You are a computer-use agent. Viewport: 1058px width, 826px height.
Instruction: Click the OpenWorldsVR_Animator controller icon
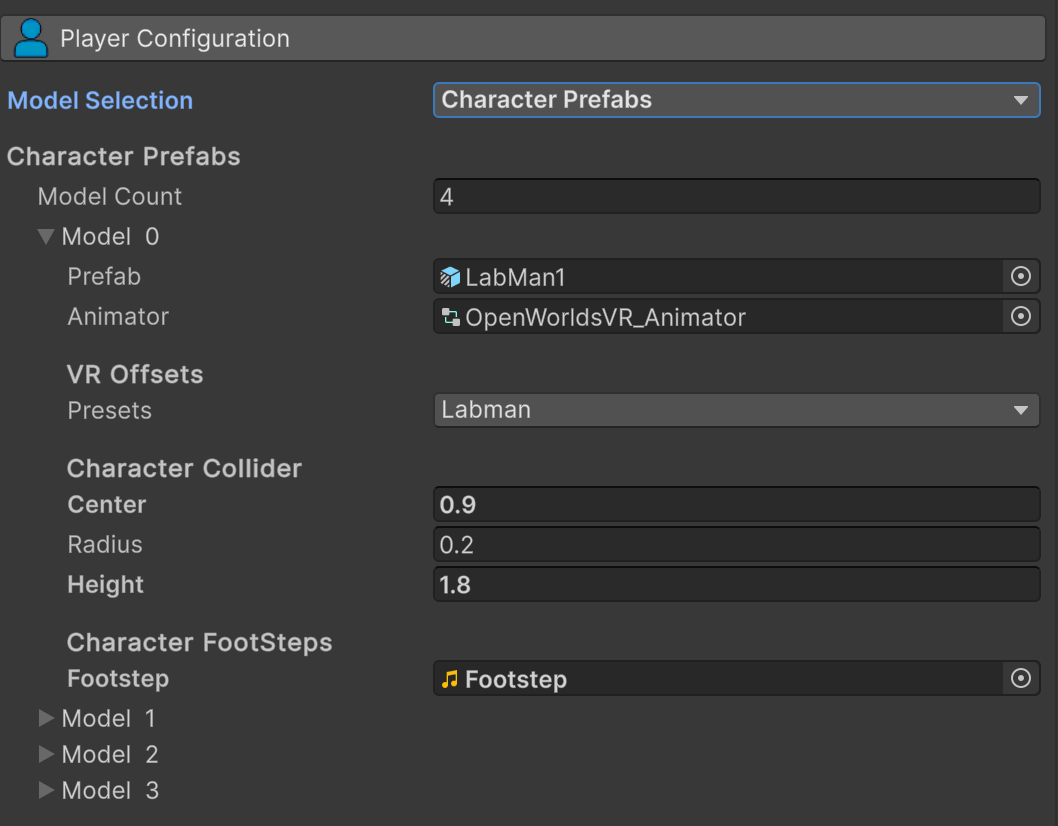450,318
